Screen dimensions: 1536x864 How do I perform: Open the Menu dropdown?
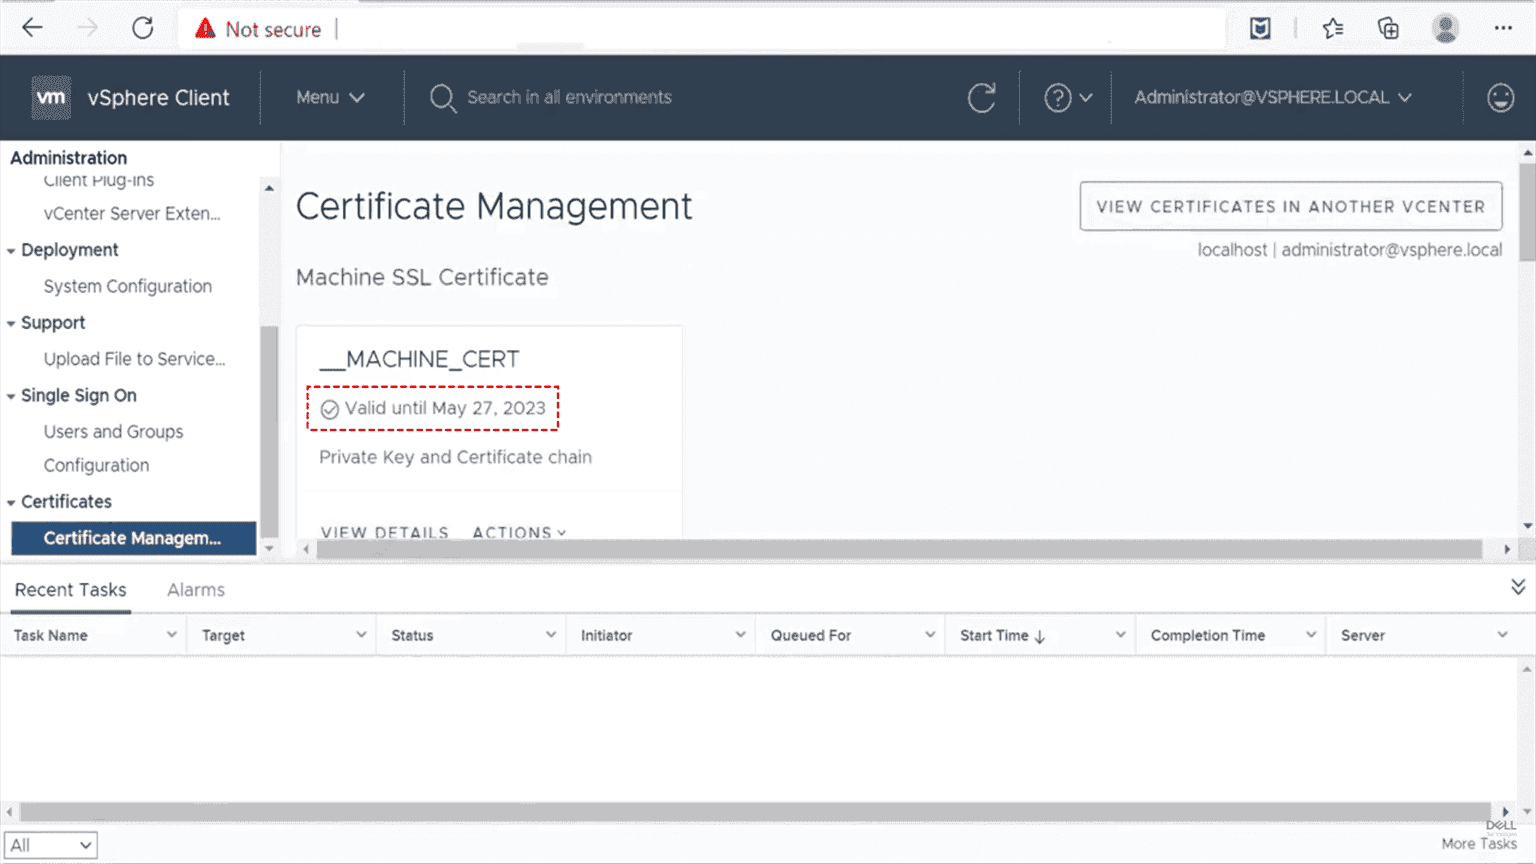point(330,98)
